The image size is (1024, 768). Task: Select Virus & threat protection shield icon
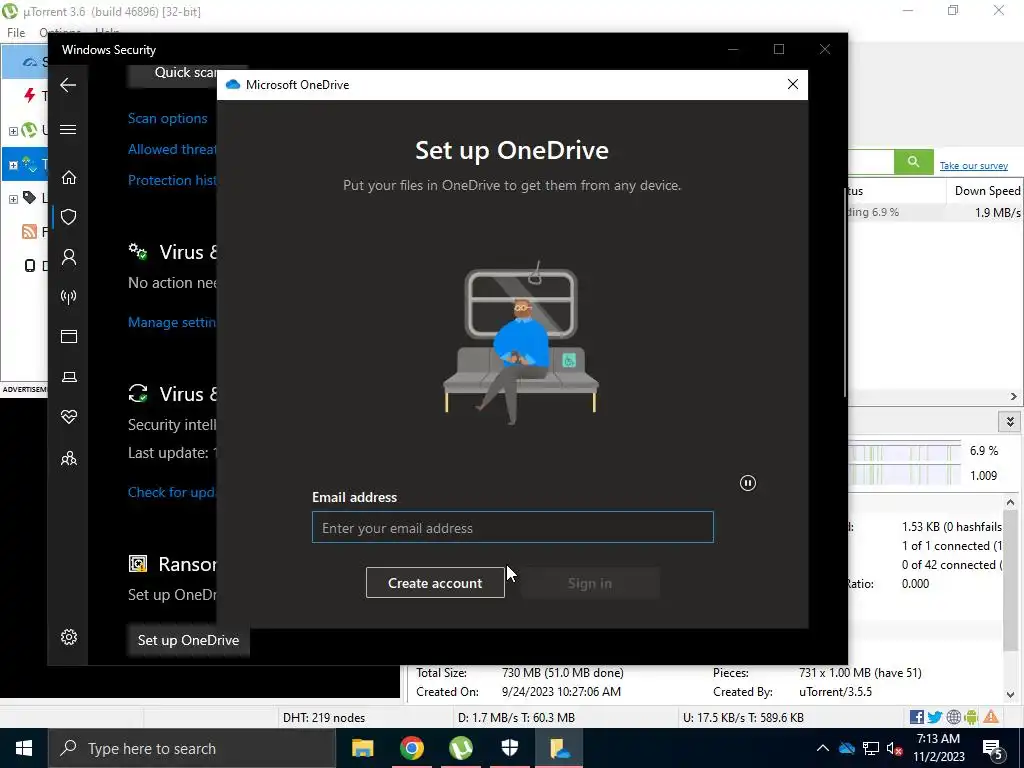[69, 217]
